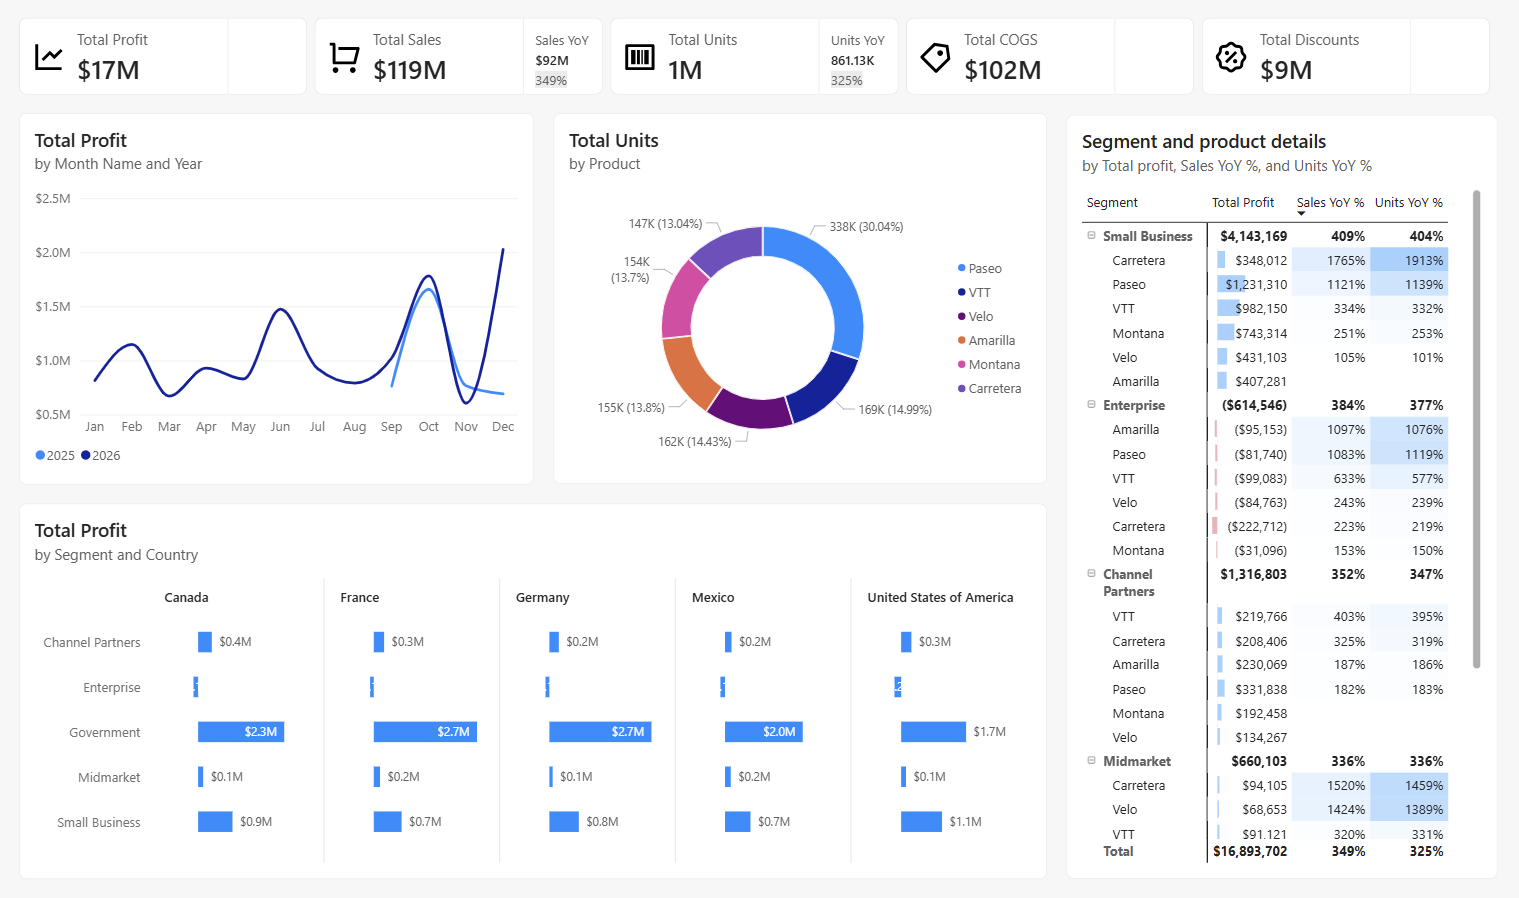Sort the table by Sales YoY % header
The height and width of the screenshot is (898, 1519).
1329,202
